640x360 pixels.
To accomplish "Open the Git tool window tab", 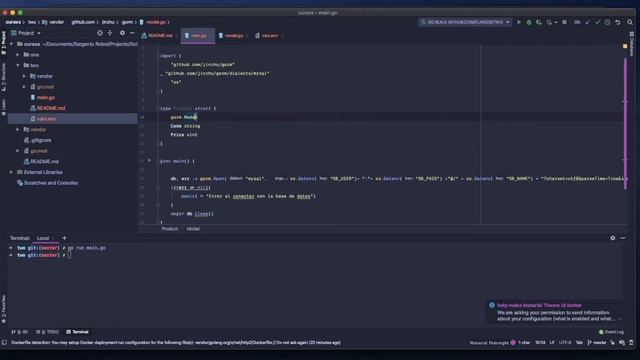I will (20, 332).
